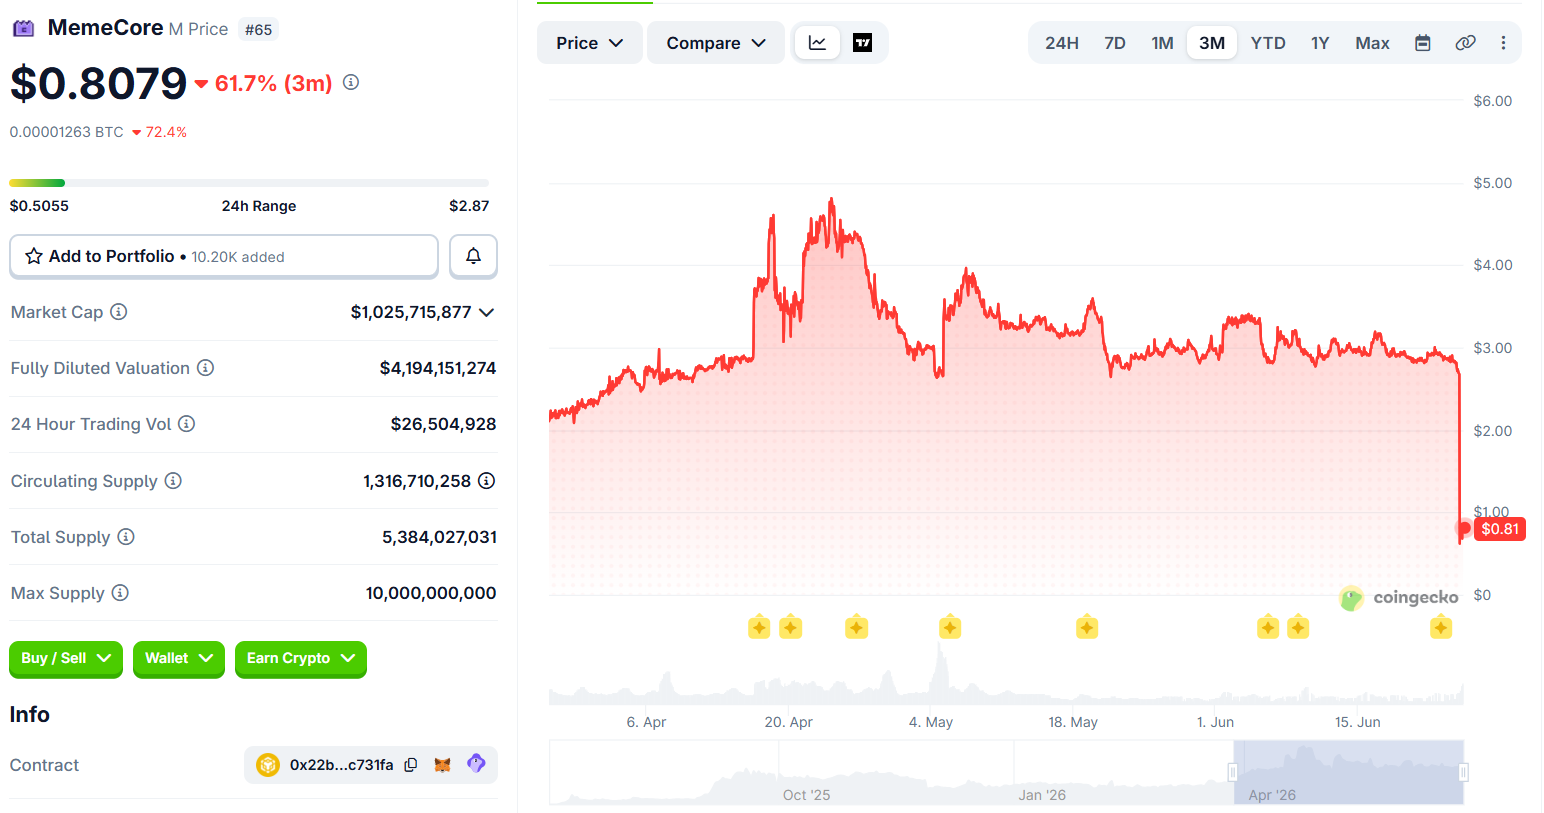
Task: Grab the right handle of chart navigator
Action: pos(1463,772)
